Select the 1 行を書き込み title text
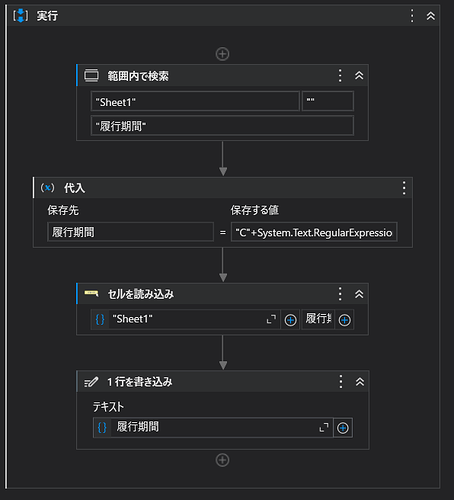The width and height of the screenshot is (454, 500). pos(140,382)
